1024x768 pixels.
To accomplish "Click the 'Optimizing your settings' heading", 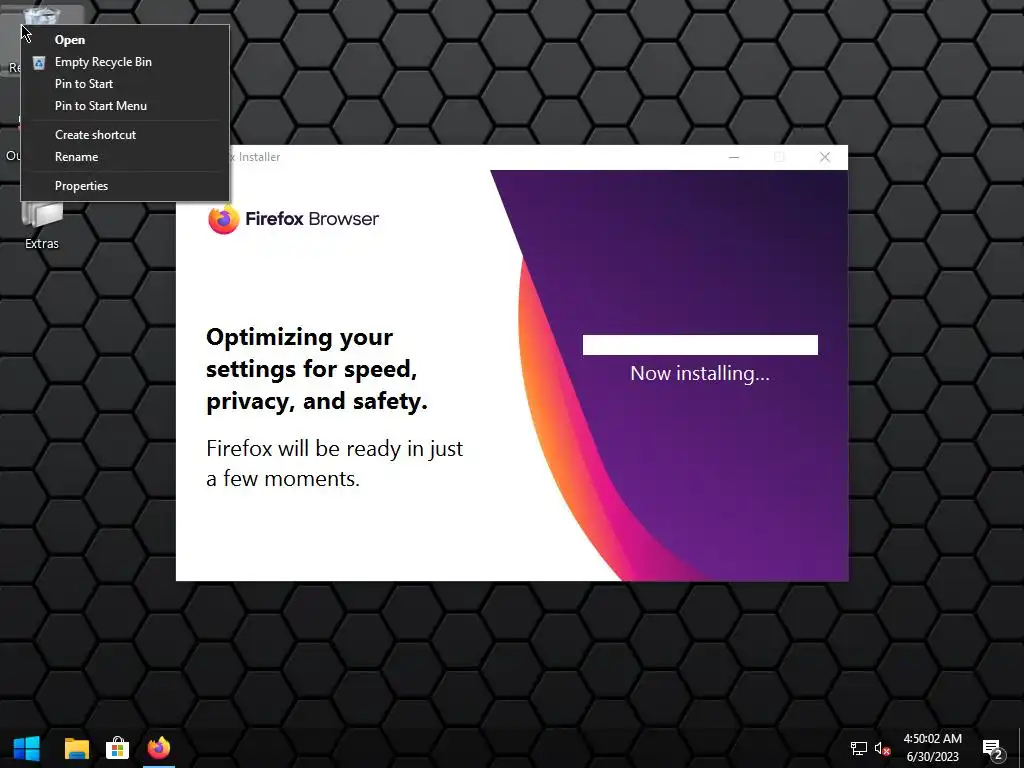I will pyautogui.click(x=317, y=369).
